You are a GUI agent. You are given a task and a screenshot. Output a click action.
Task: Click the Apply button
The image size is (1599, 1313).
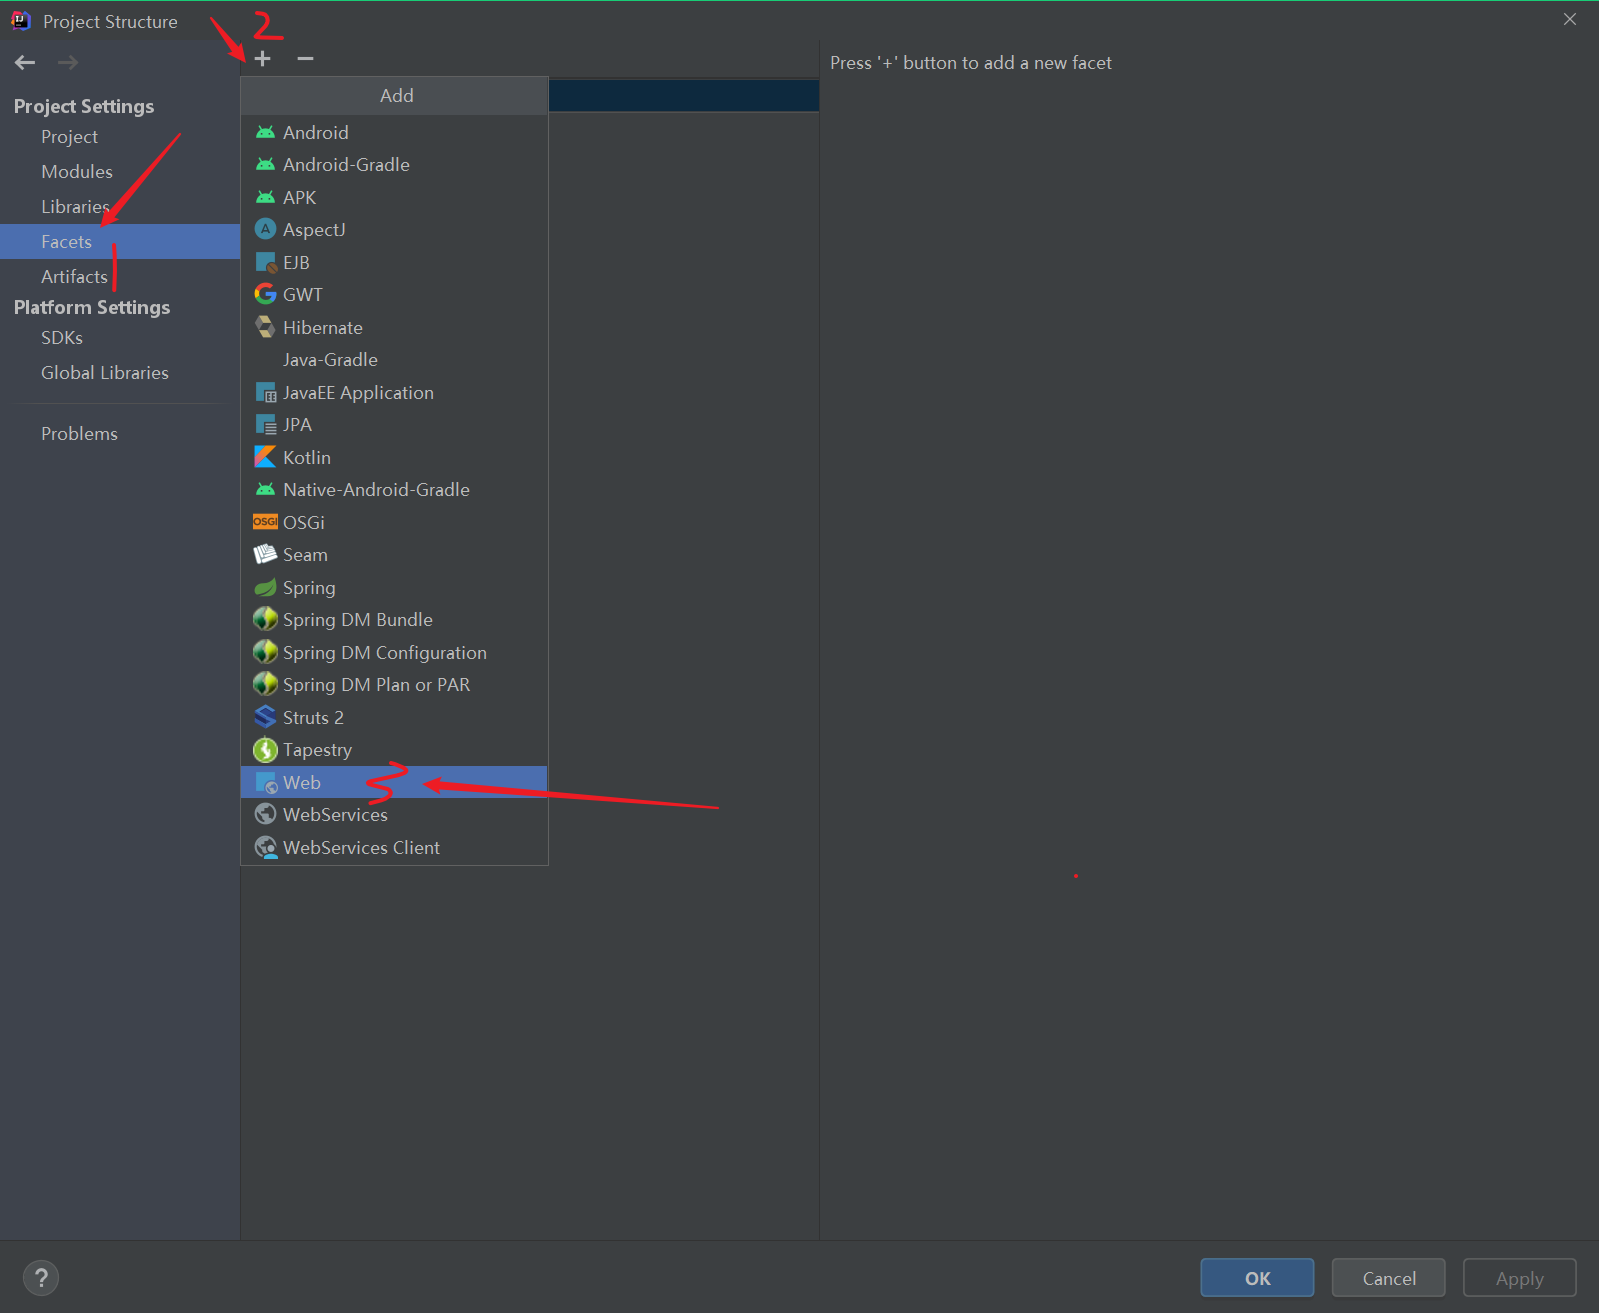coord(1519,1277)
